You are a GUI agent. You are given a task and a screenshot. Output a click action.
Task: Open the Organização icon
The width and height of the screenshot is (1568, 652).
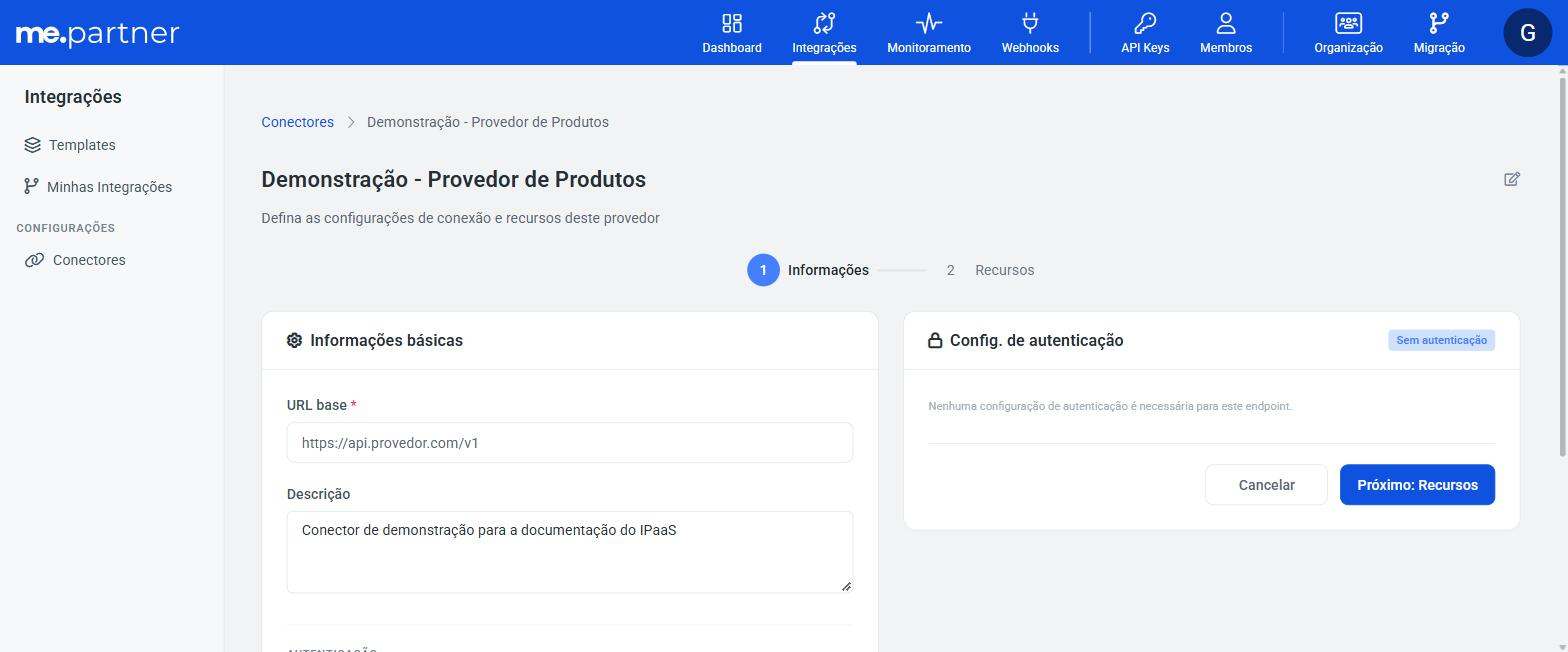(1348, 23)
